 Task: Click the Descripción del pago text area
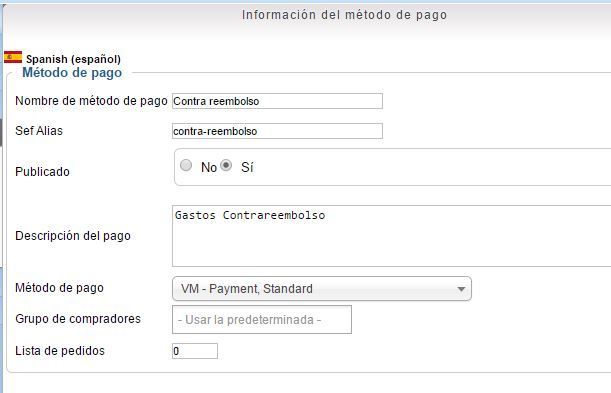[391, 236]
